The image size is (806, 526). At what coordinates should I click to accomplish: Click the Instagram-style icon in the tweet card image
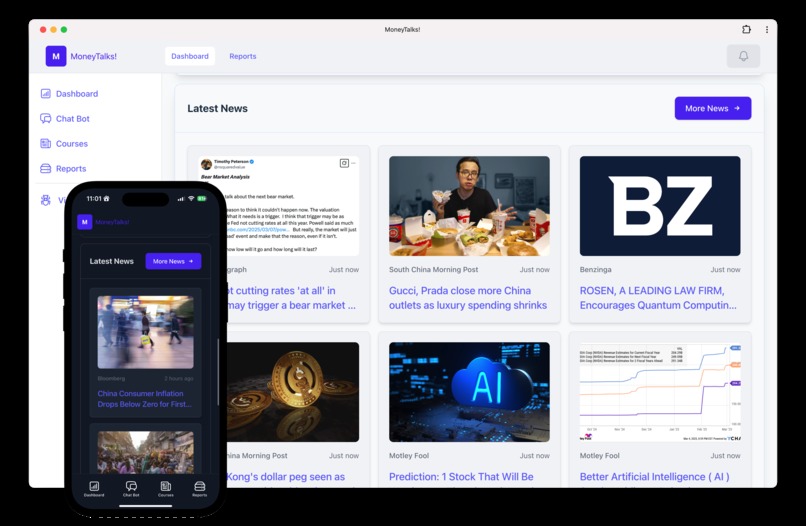point(344,163)
